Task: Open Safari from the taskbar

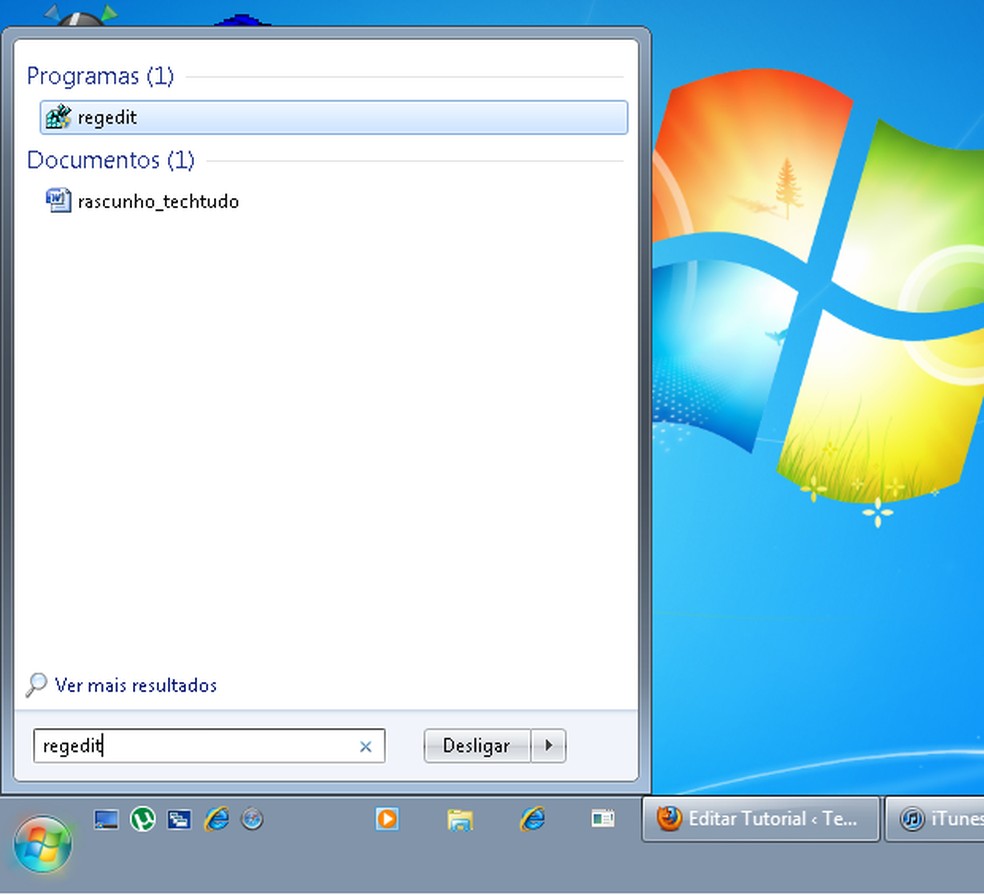Action: click(x=252, y=819)
